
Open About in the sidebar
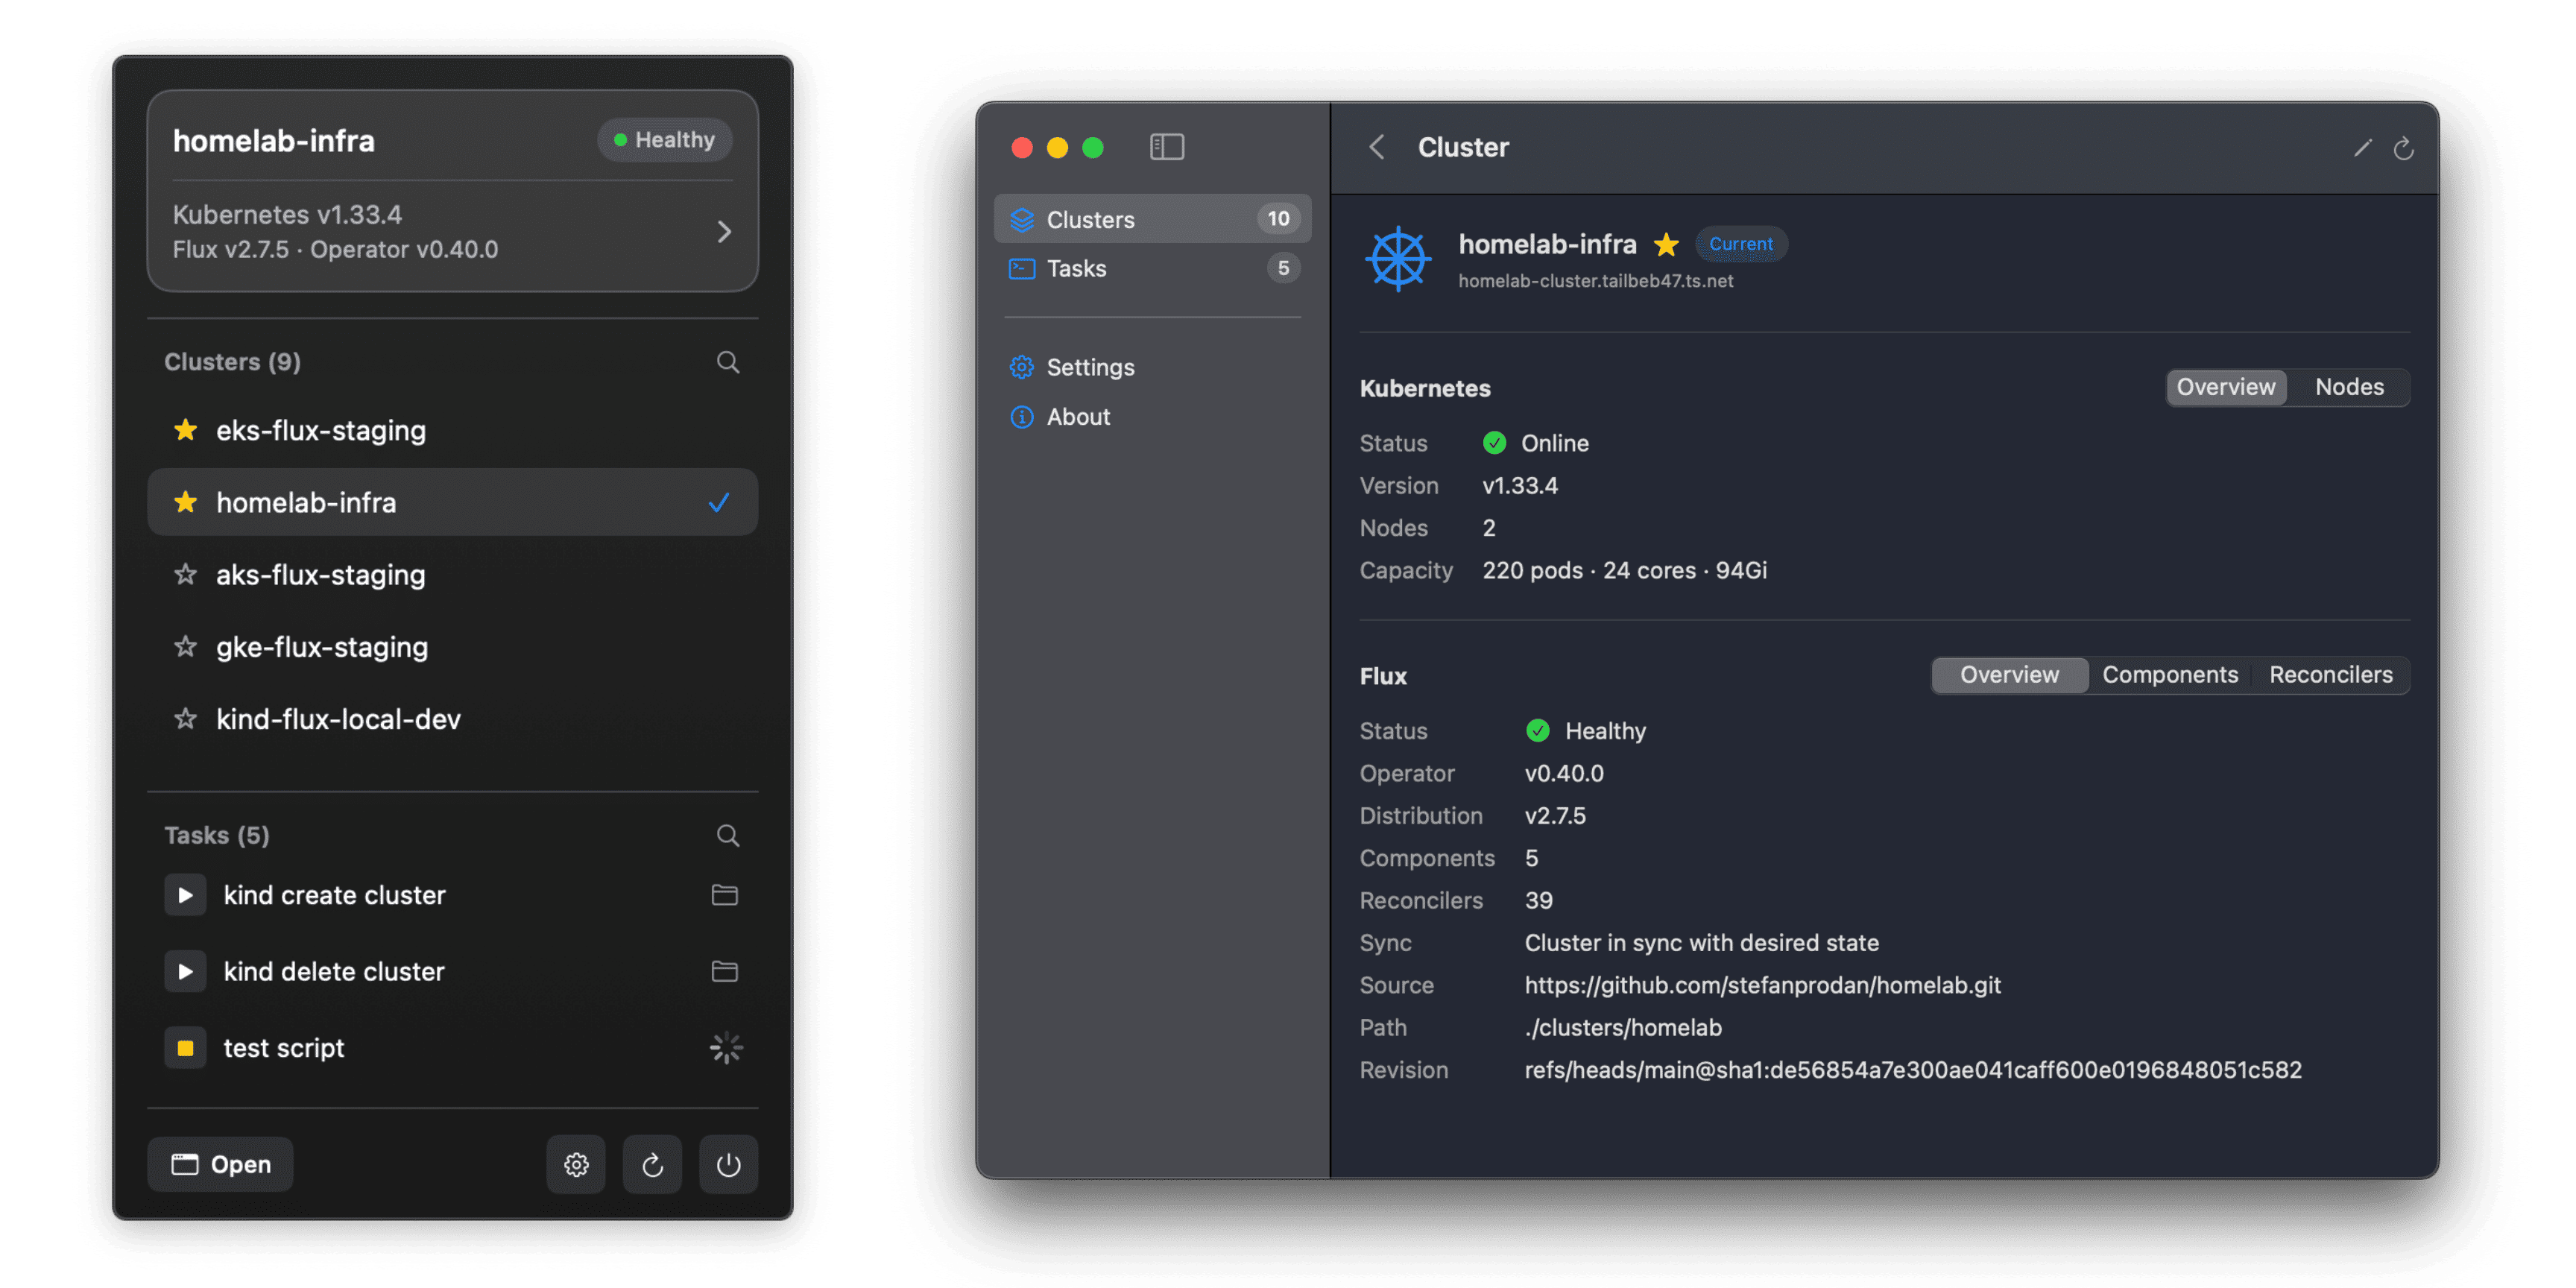(1152, 416)
